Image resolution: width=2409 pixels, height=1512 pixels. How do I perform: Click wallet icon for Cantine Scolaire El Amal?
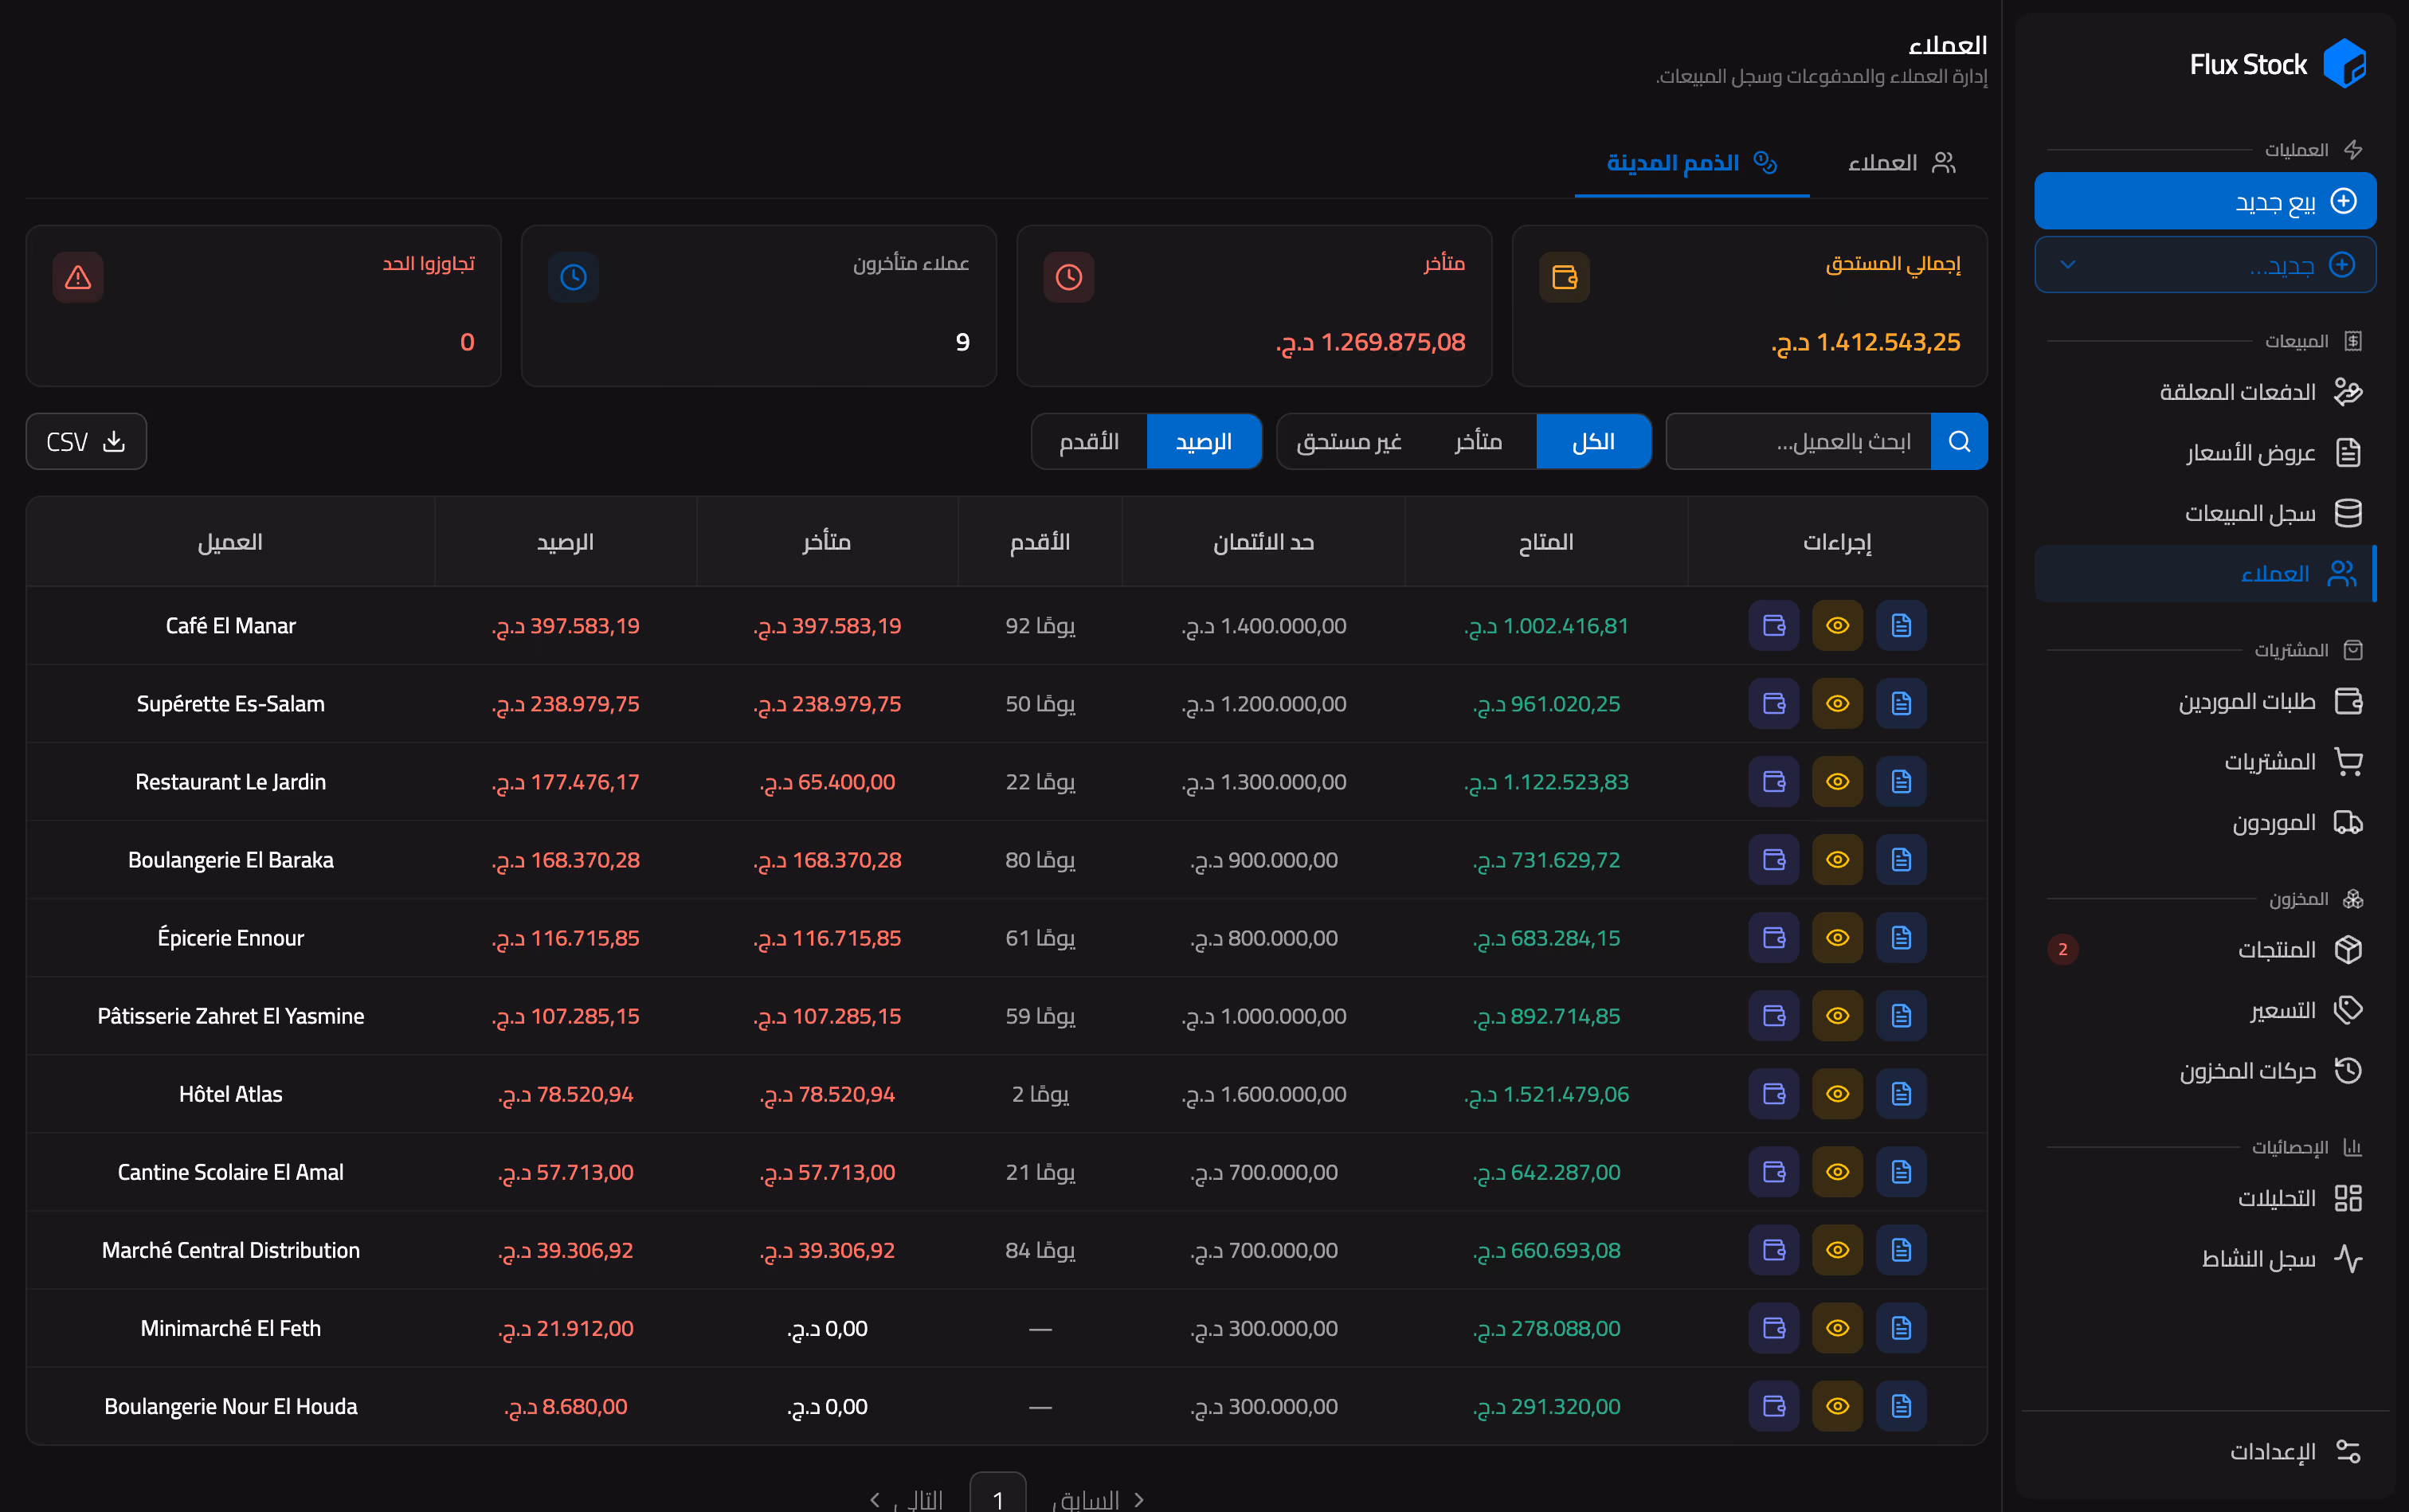pyautogui.click(x=1773, y=1172)
